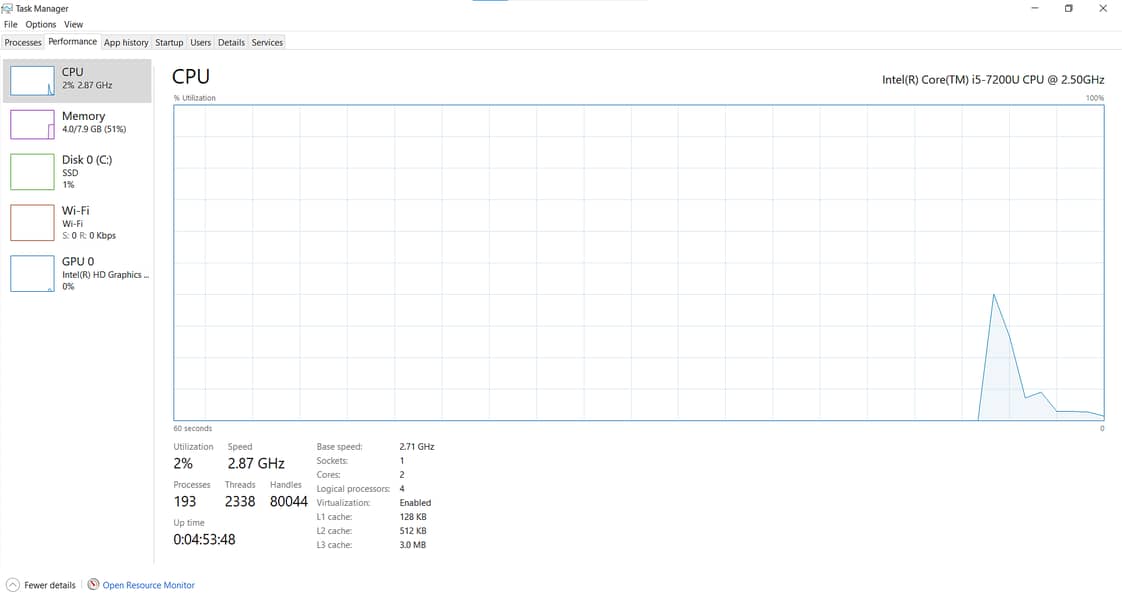1122x600 pixels.
Task: Click Memory usage text '4.0/7.9 GB (51%)'
Action: [x=94, y=129]
